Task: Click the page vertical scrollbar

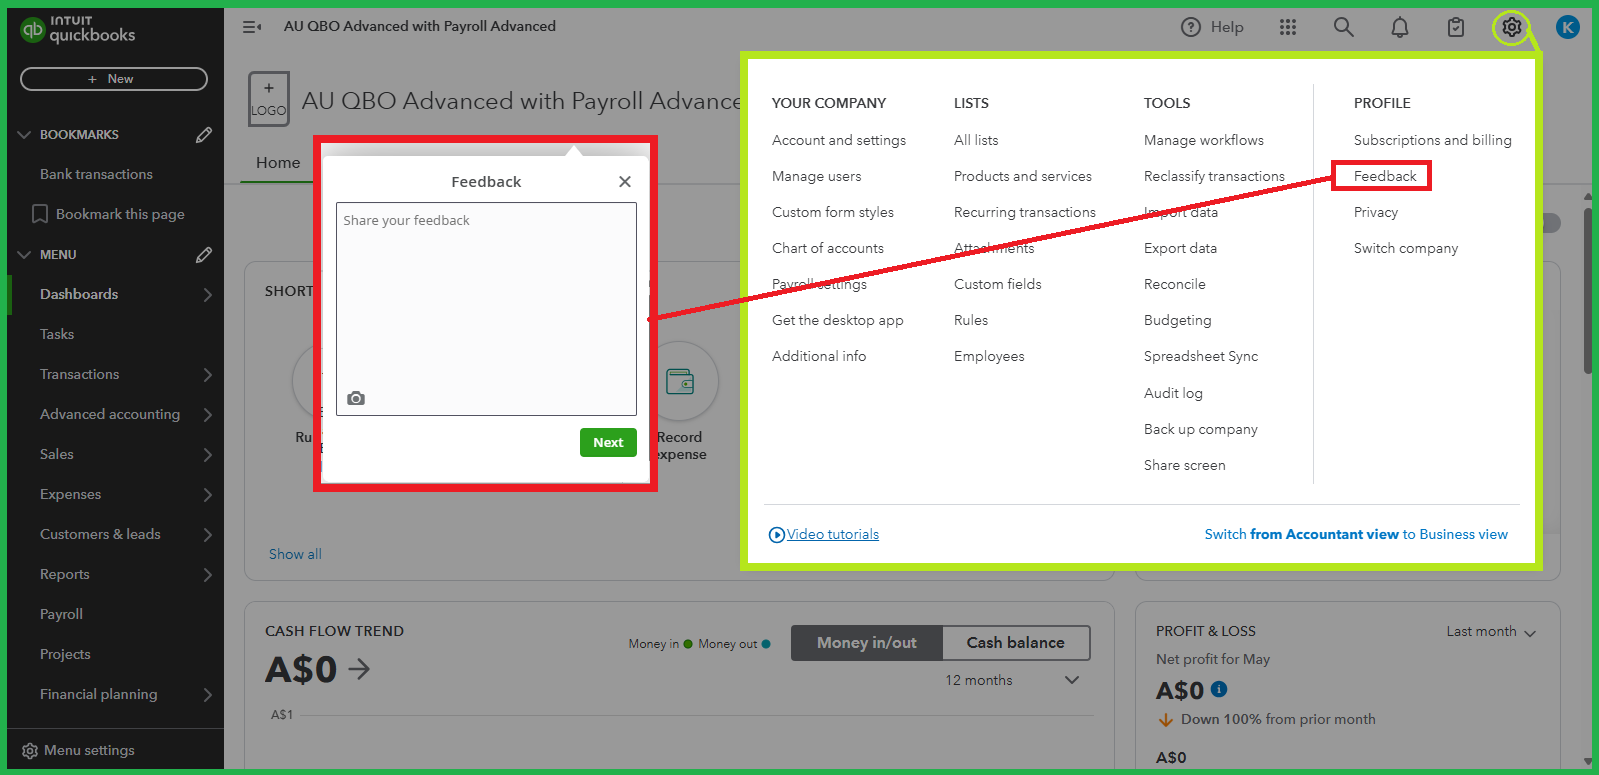Action: [1588, 290]
